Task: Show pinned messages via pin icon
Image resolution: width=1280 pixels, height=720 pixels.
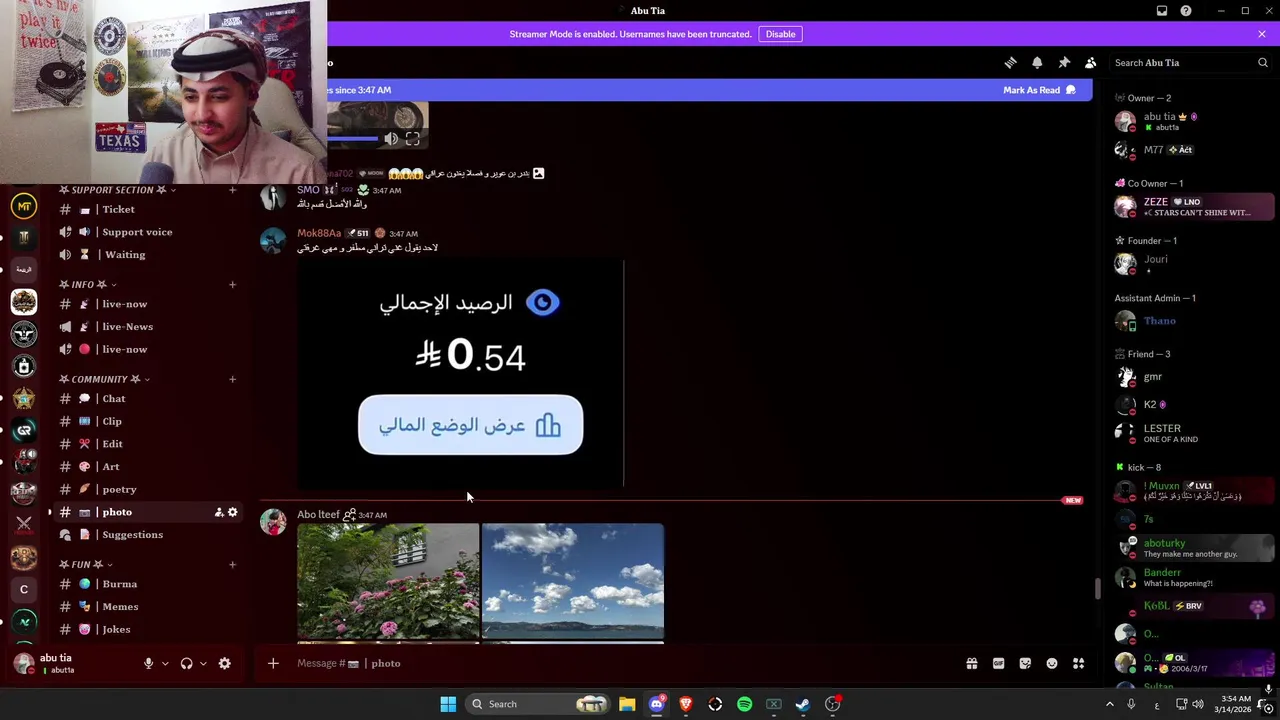Action: click(1064, 62)
